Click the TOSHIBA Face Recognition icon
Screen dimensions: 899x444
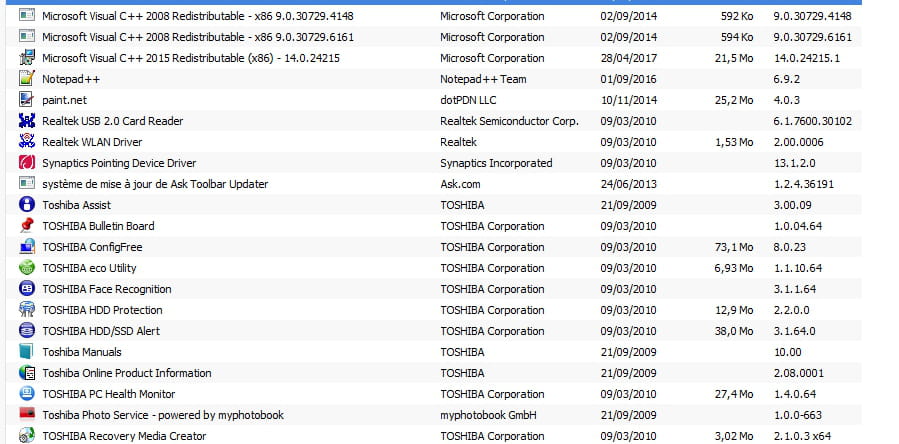[x=26, y=289]
